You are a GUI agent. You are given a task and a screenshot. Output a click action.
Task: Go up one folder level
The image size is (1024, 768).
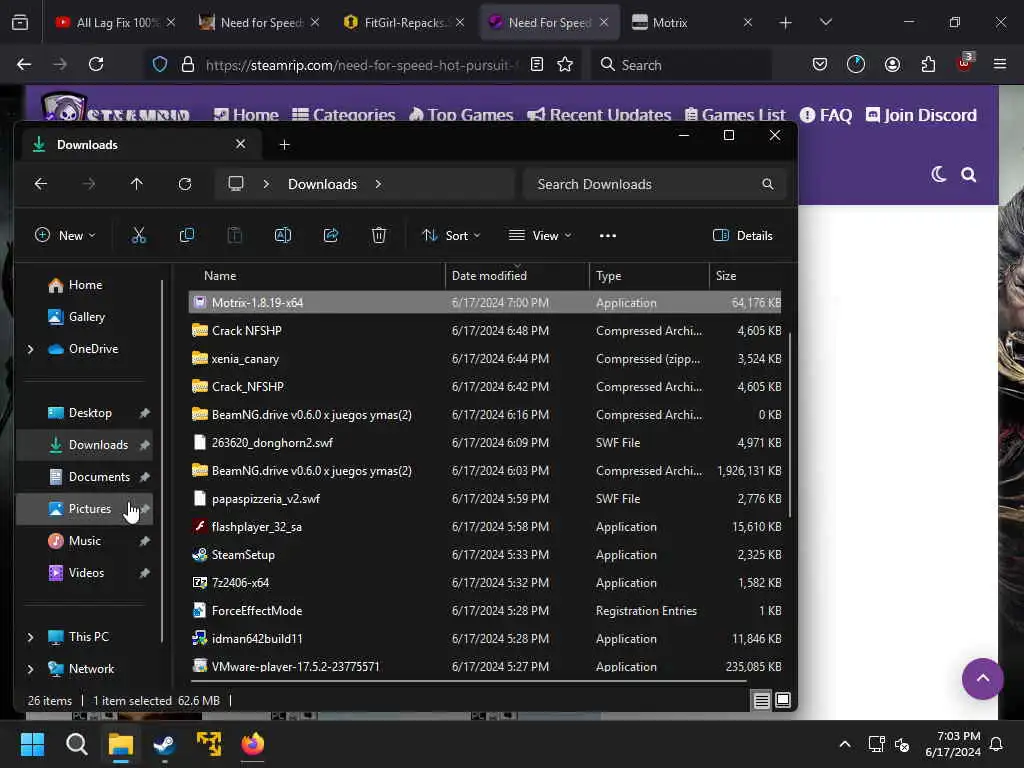point(136,184)
